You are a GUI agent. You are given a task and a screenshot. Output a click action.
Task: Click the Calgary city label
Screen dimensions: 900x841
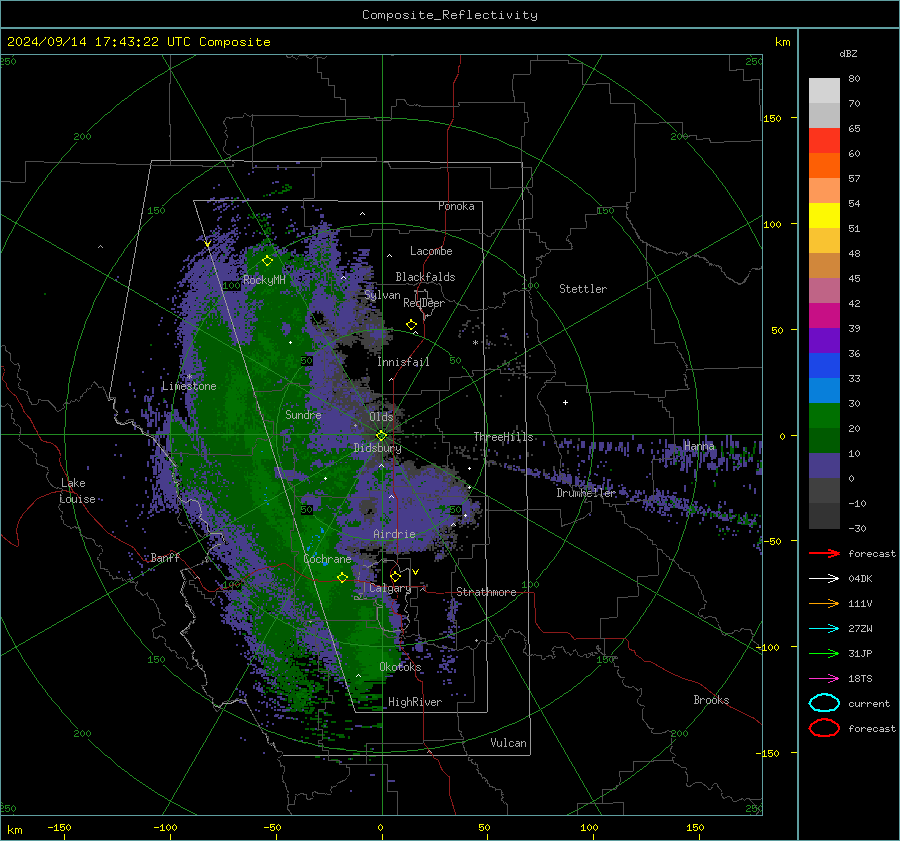pos(390,588)
